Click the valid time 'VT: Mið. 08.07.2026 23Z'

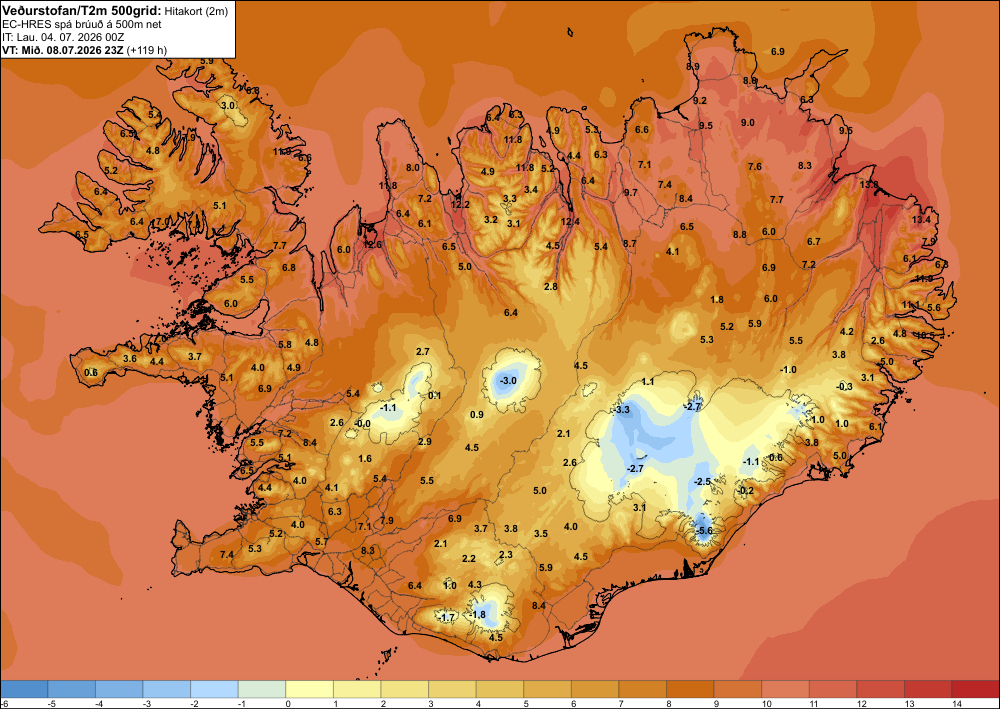tap(63, 50)
